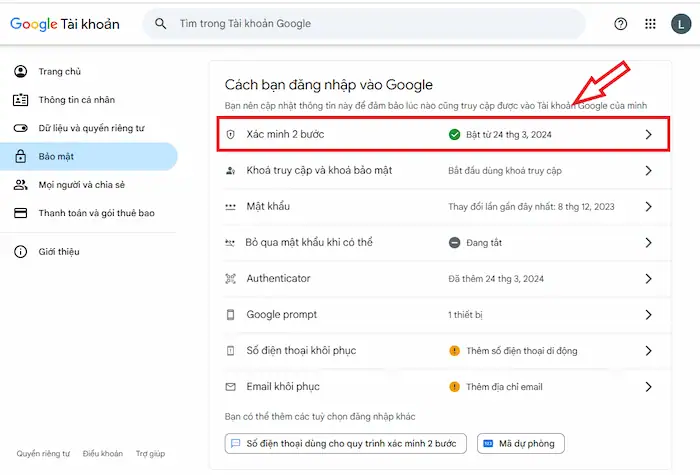Open the help question mark icon
Image resolution: width=700 pixels, height=475 pixels.
click(621, 24)
